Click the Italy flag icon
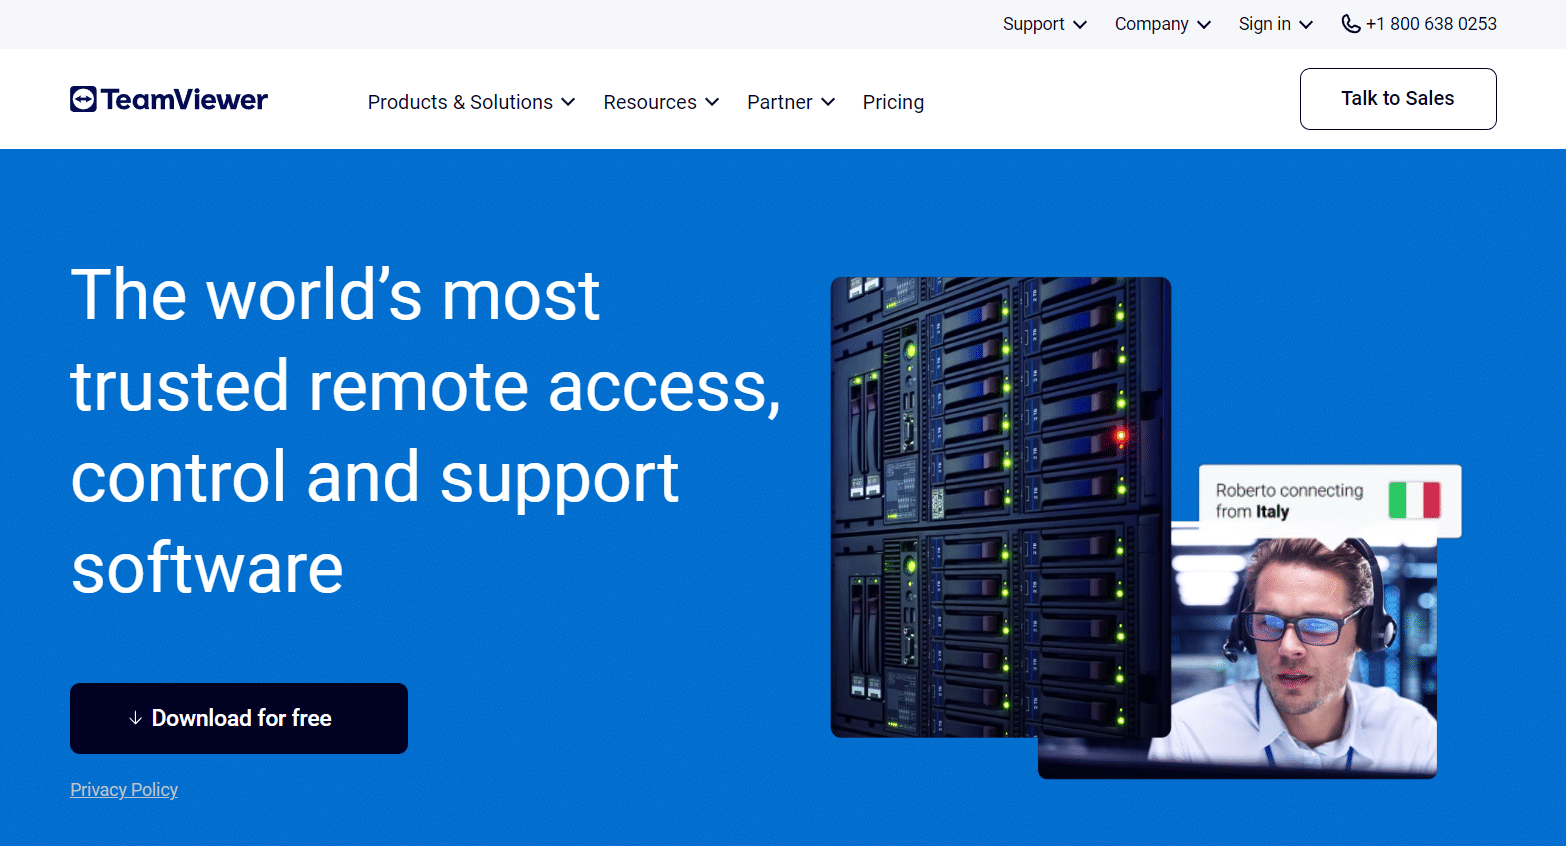 pyautogui.click(x=1414, y=499)
